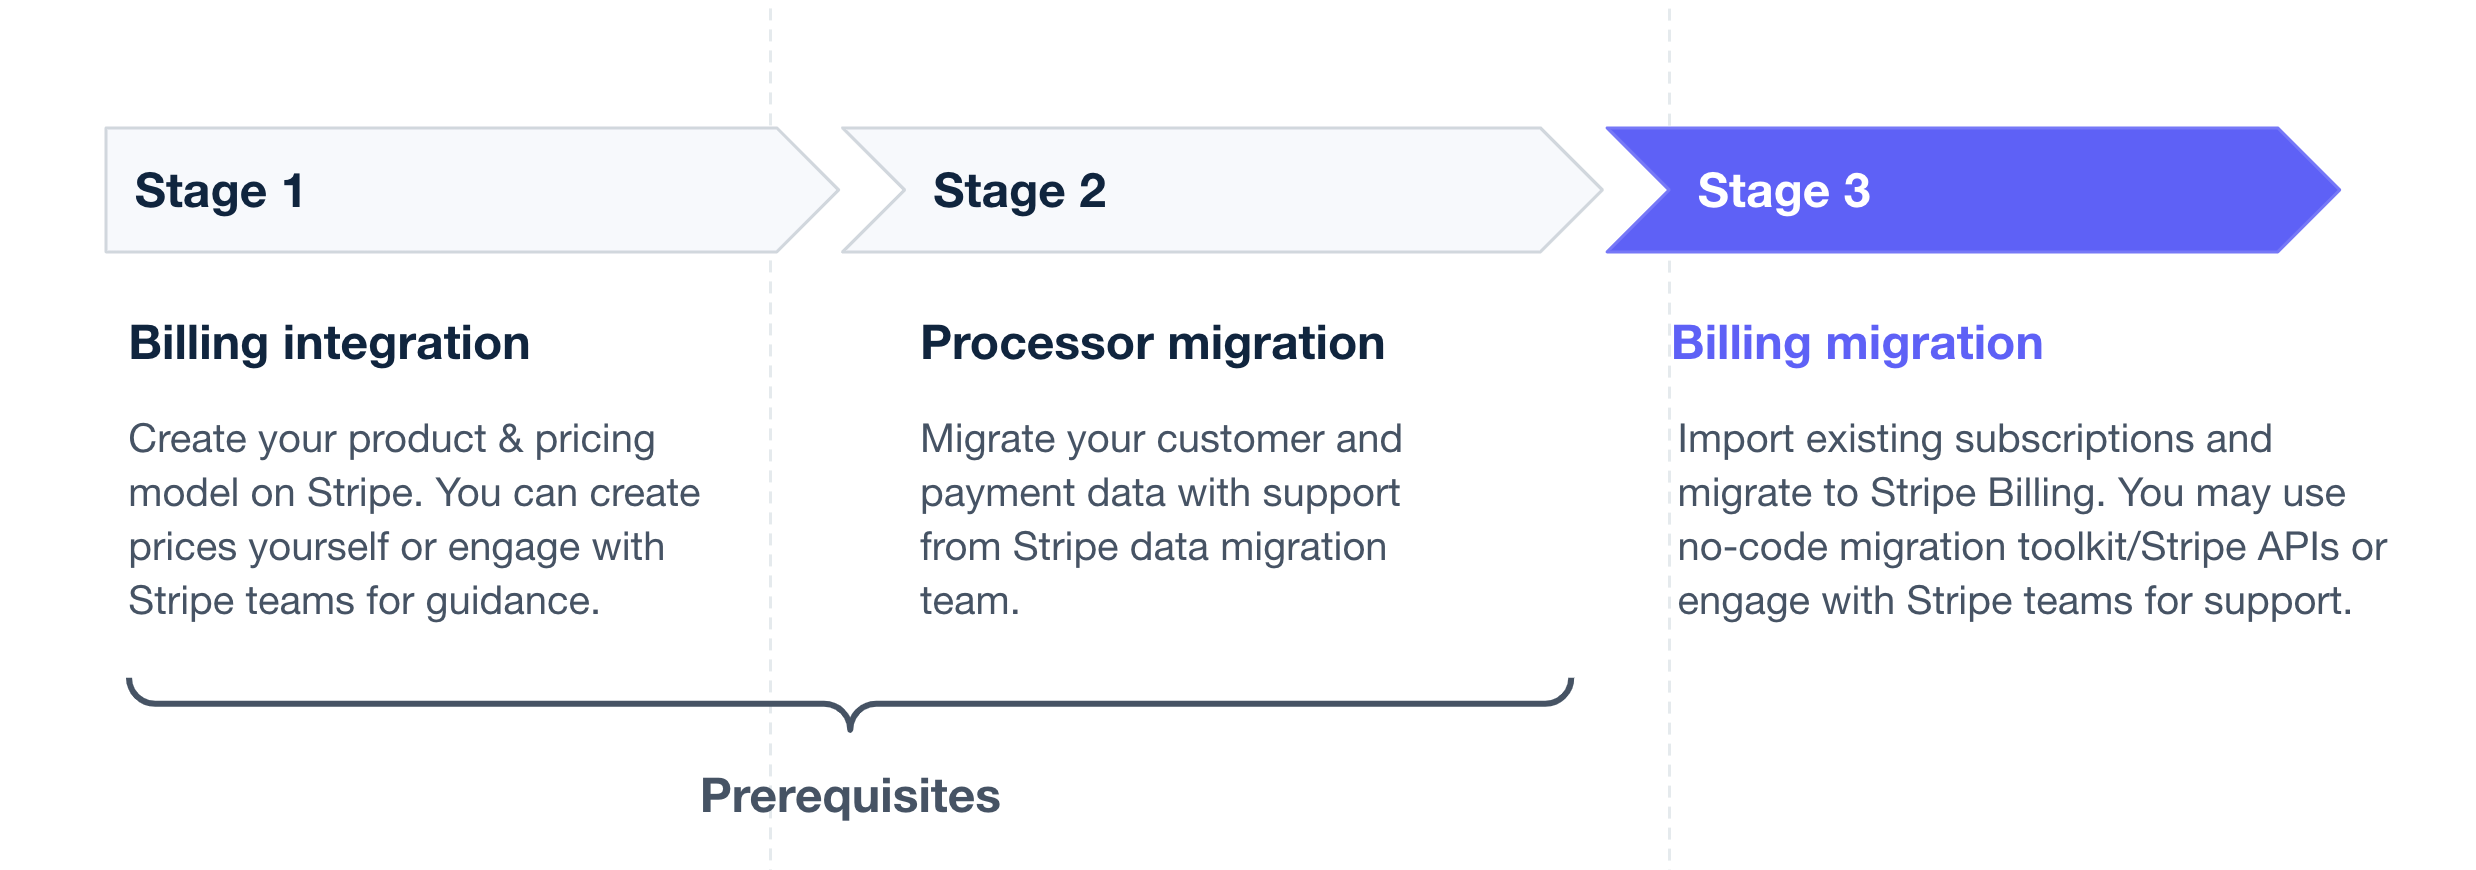Screen dimensions: 2476x870
Task: Click the Stage 1 arrow banner
Action: [471, 190]
